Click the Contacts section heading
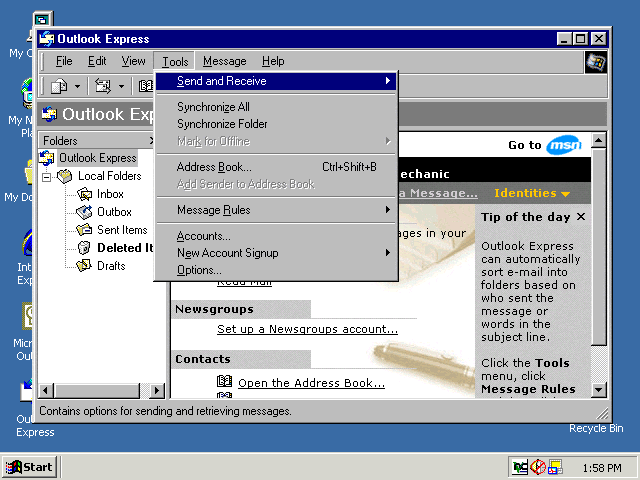 [x=203, y=359]
